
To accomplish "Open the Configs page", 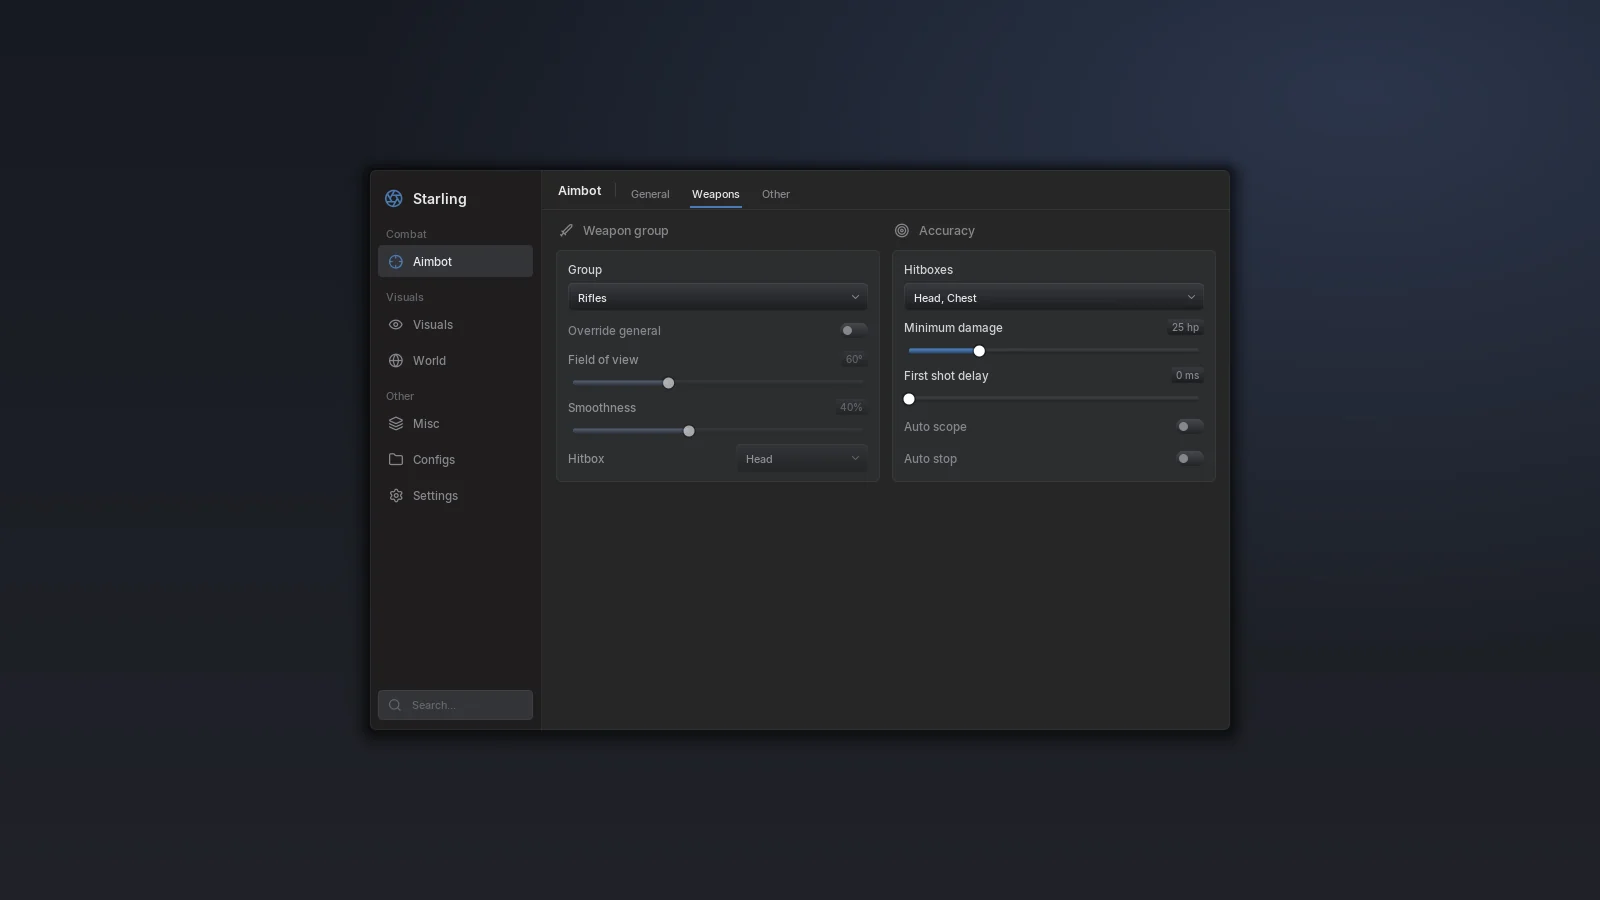I will [455, 460].
